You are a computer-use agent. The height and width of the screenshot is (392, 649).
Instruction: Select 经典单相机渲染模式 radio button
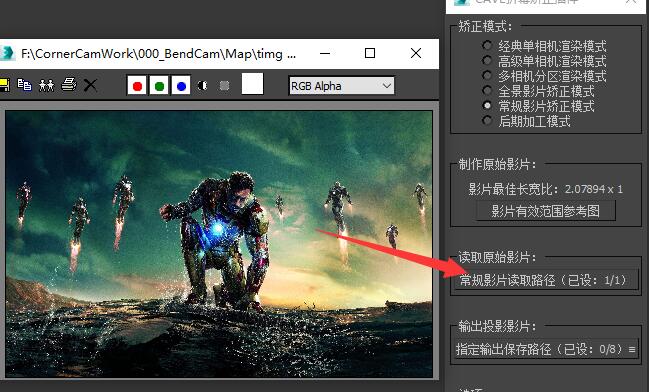[x=487, y=45]
